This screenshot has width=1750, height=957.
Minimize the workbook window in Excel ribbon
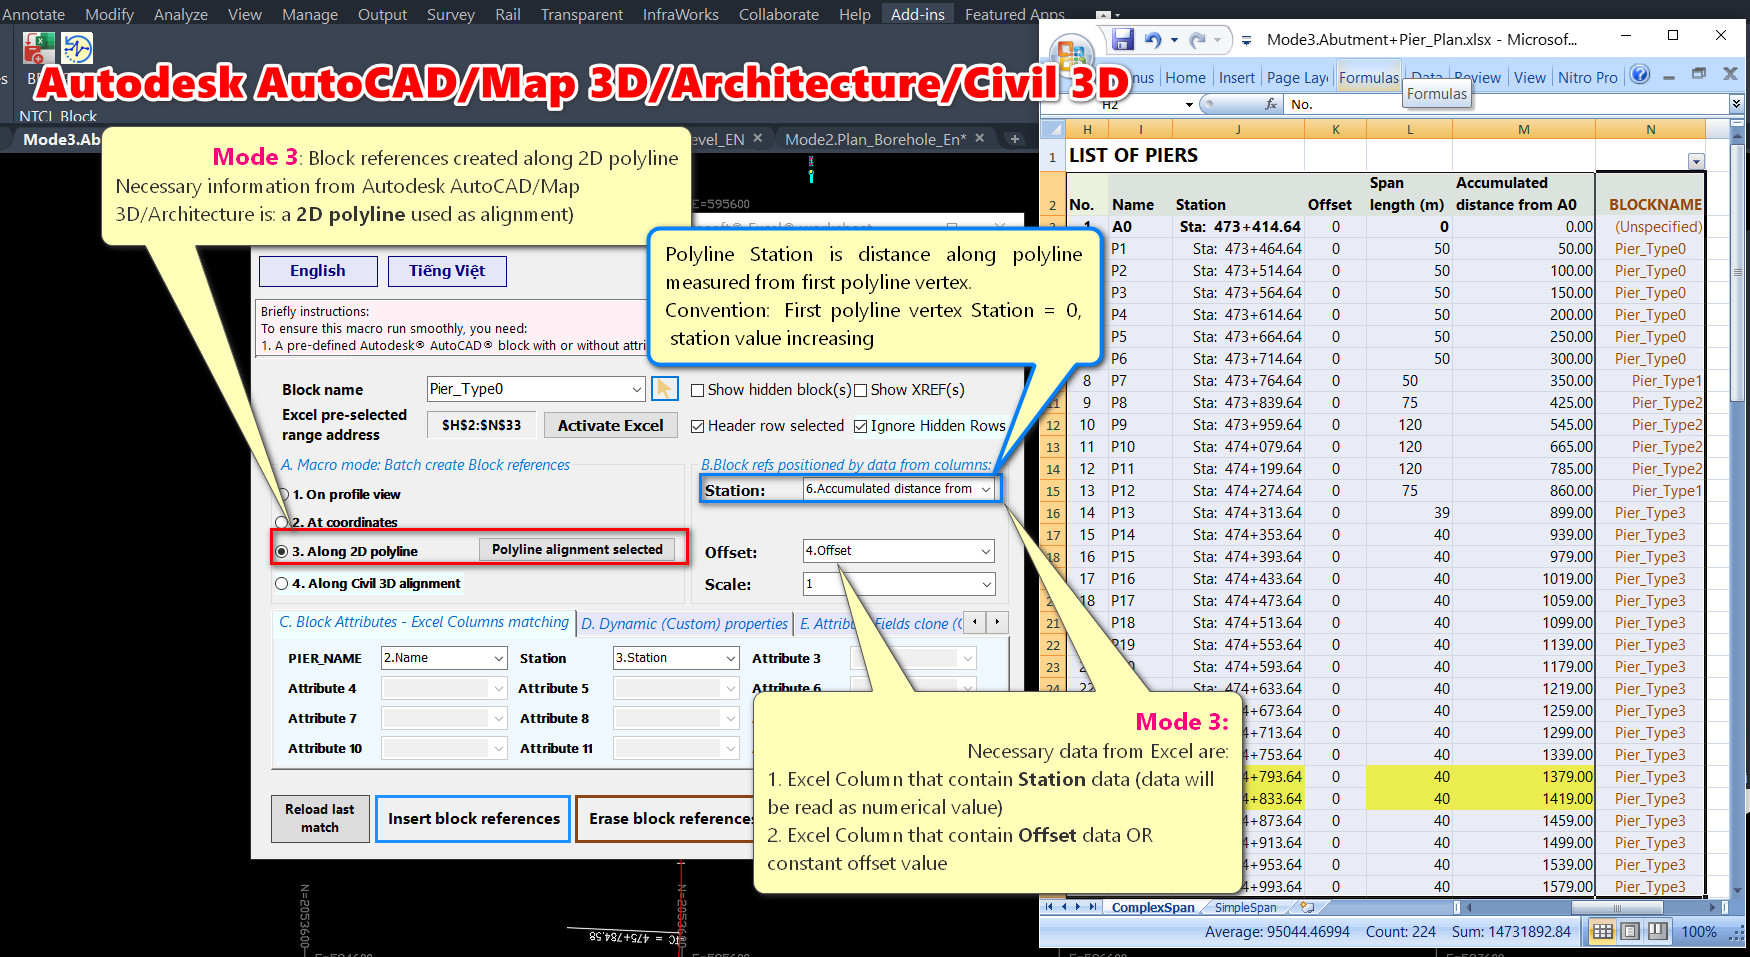point(1668,76)
